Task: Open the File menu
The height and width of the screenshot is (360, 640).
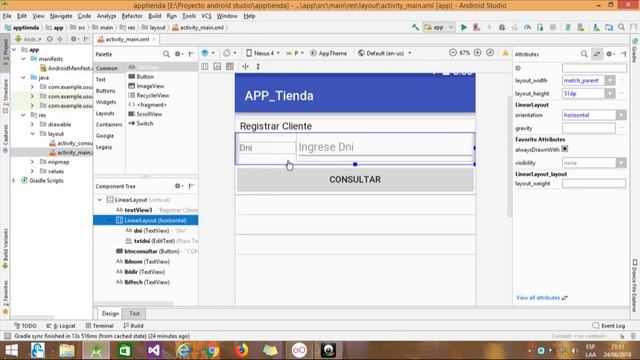Action: point(7,16)
